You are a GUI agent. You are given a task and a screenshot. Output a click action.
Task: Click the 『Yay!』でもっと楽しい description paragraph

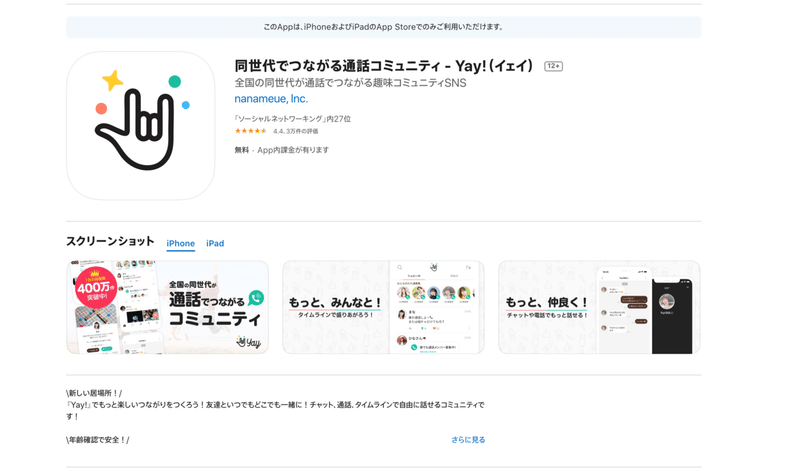pyautogui.click(x=276, y=410)
